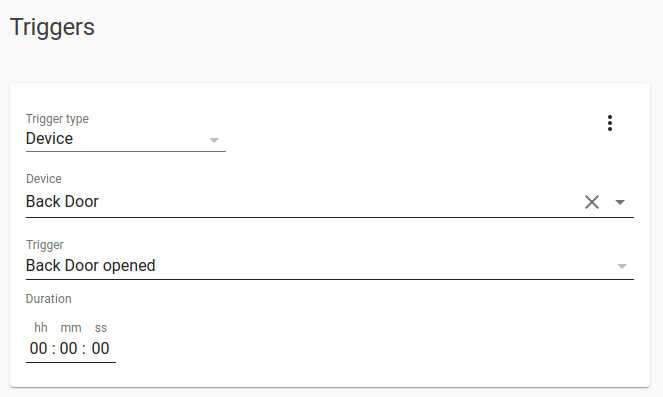Open the three-dot trigger options menu
The height and width of the screenshot is (397, 663).
[610, 123]
